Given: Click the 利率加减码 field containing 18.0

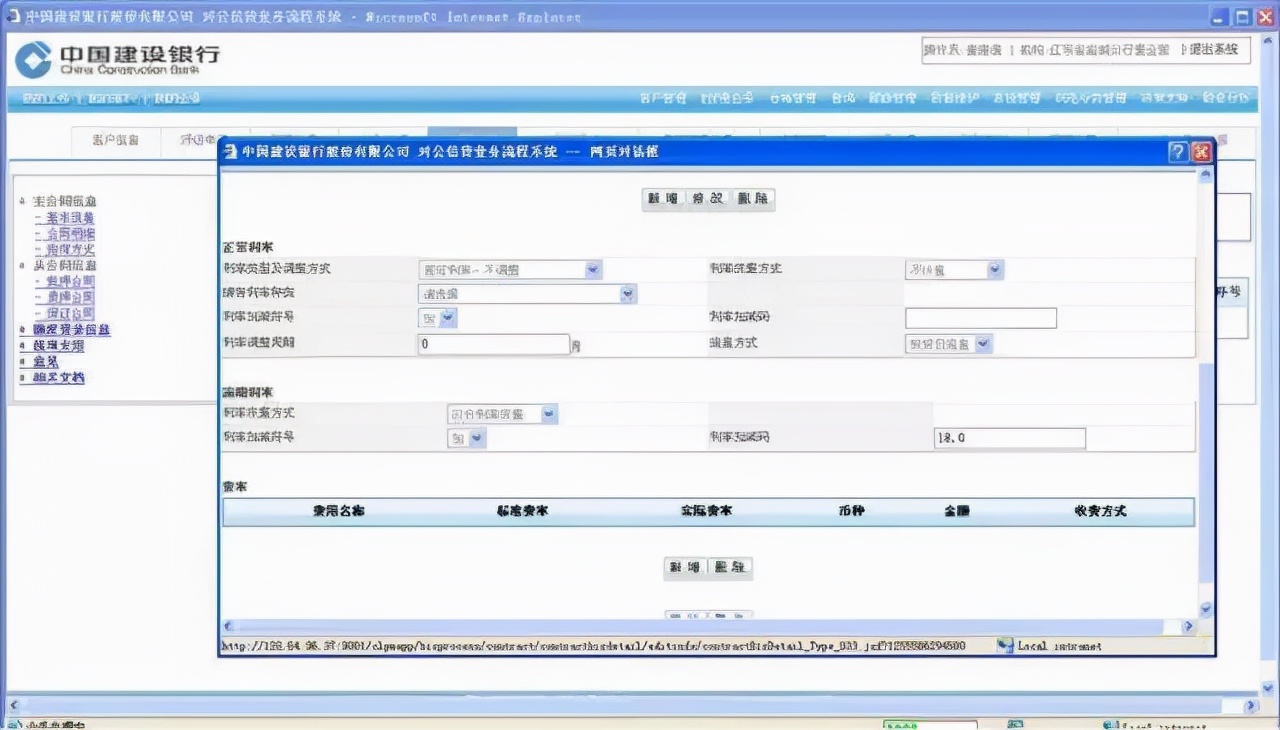Looking at the screenshot, I should pos(1009,438).
